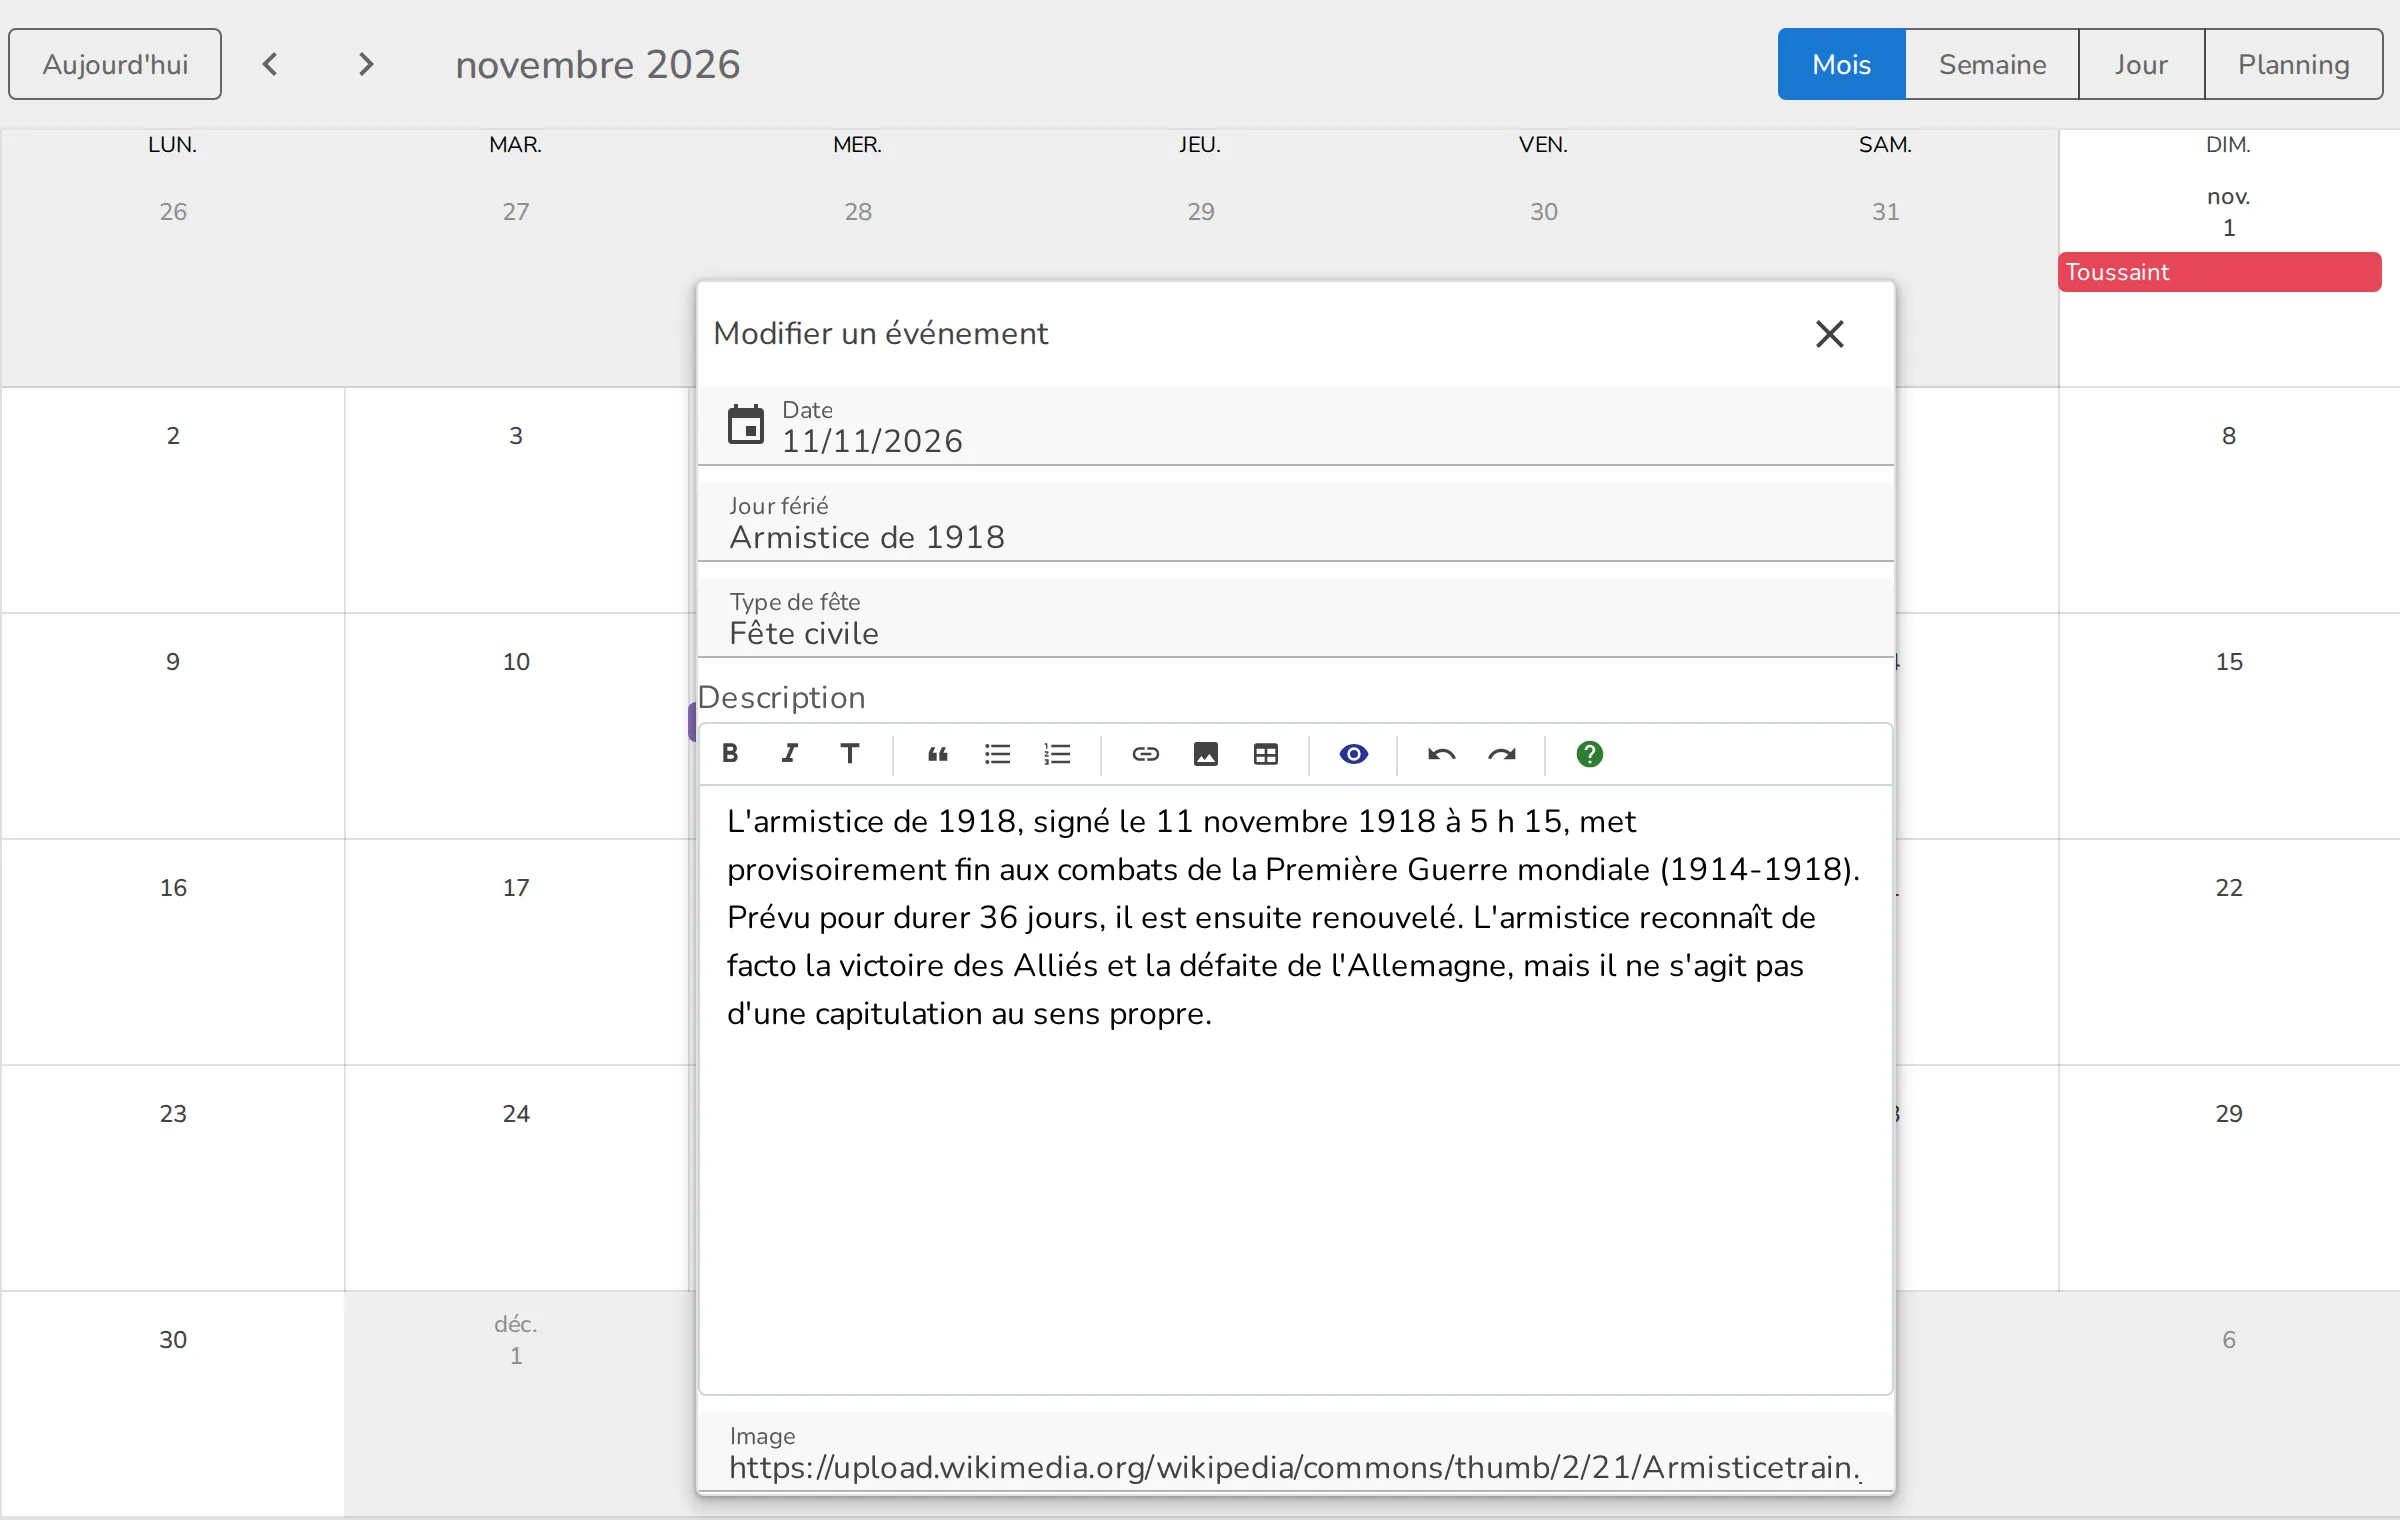The height and width of the screenshot is (1520, 2400).
Task: Insert a hyperlink in the description
Action: point(1146,754)
